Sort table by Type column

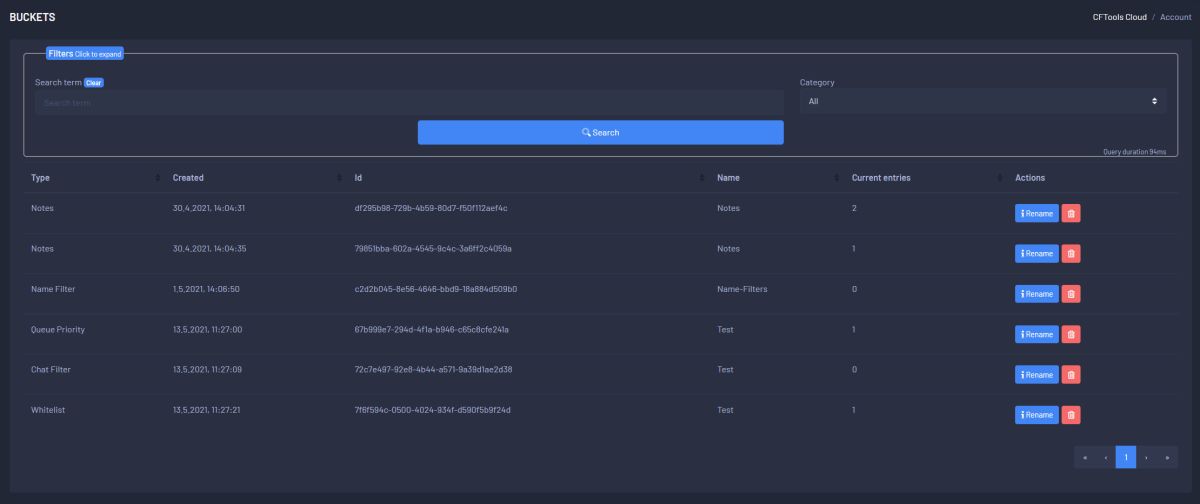(x=95, y=177)
